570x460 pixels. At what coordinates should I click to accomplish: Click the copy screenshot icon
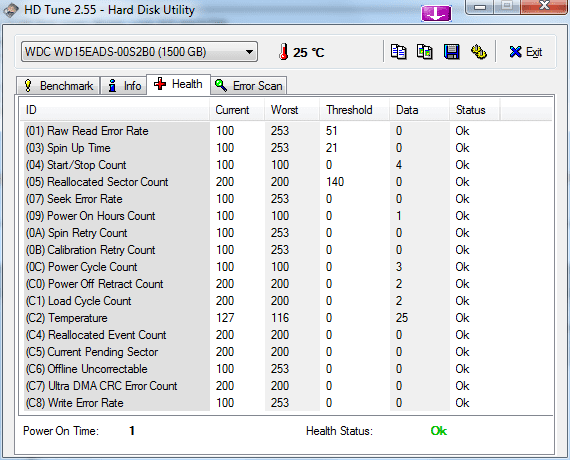[425, 52]
